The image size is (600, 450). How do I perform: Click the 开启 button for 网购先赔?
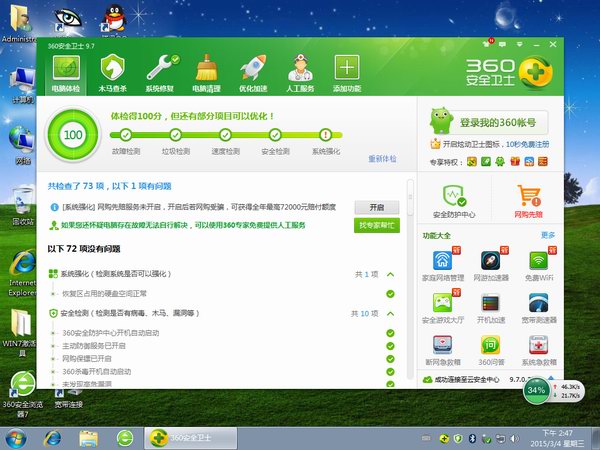point(377,207)
